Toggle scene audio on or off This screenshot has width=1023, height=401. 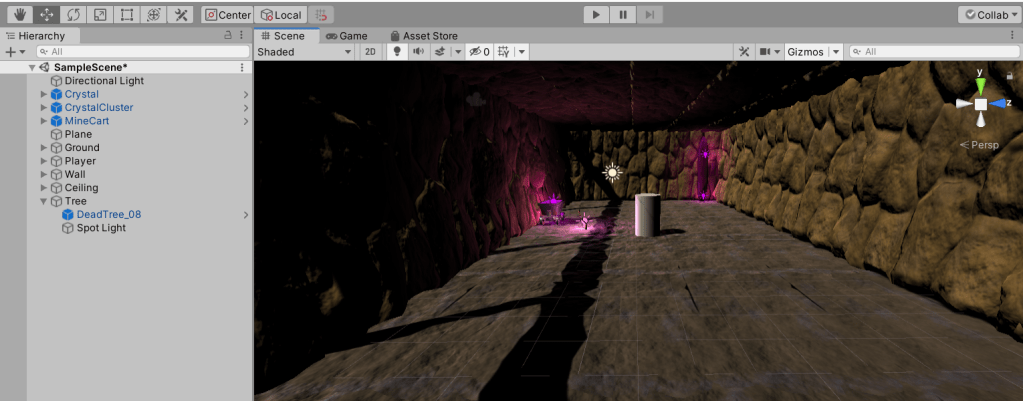418,51
